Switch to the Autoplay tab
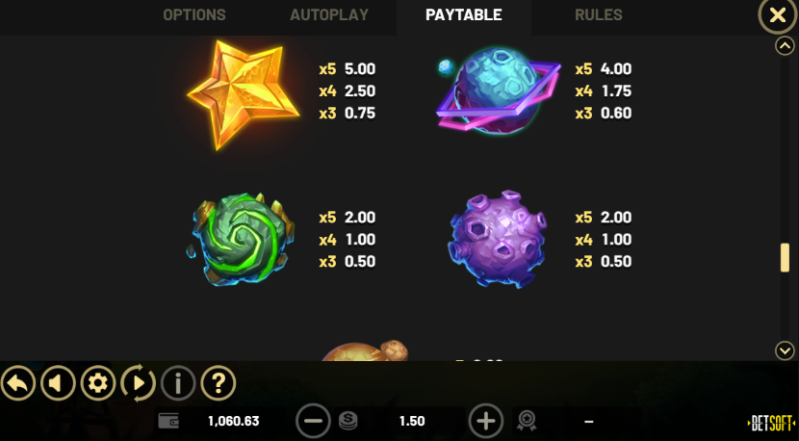 tap(329, 15)
